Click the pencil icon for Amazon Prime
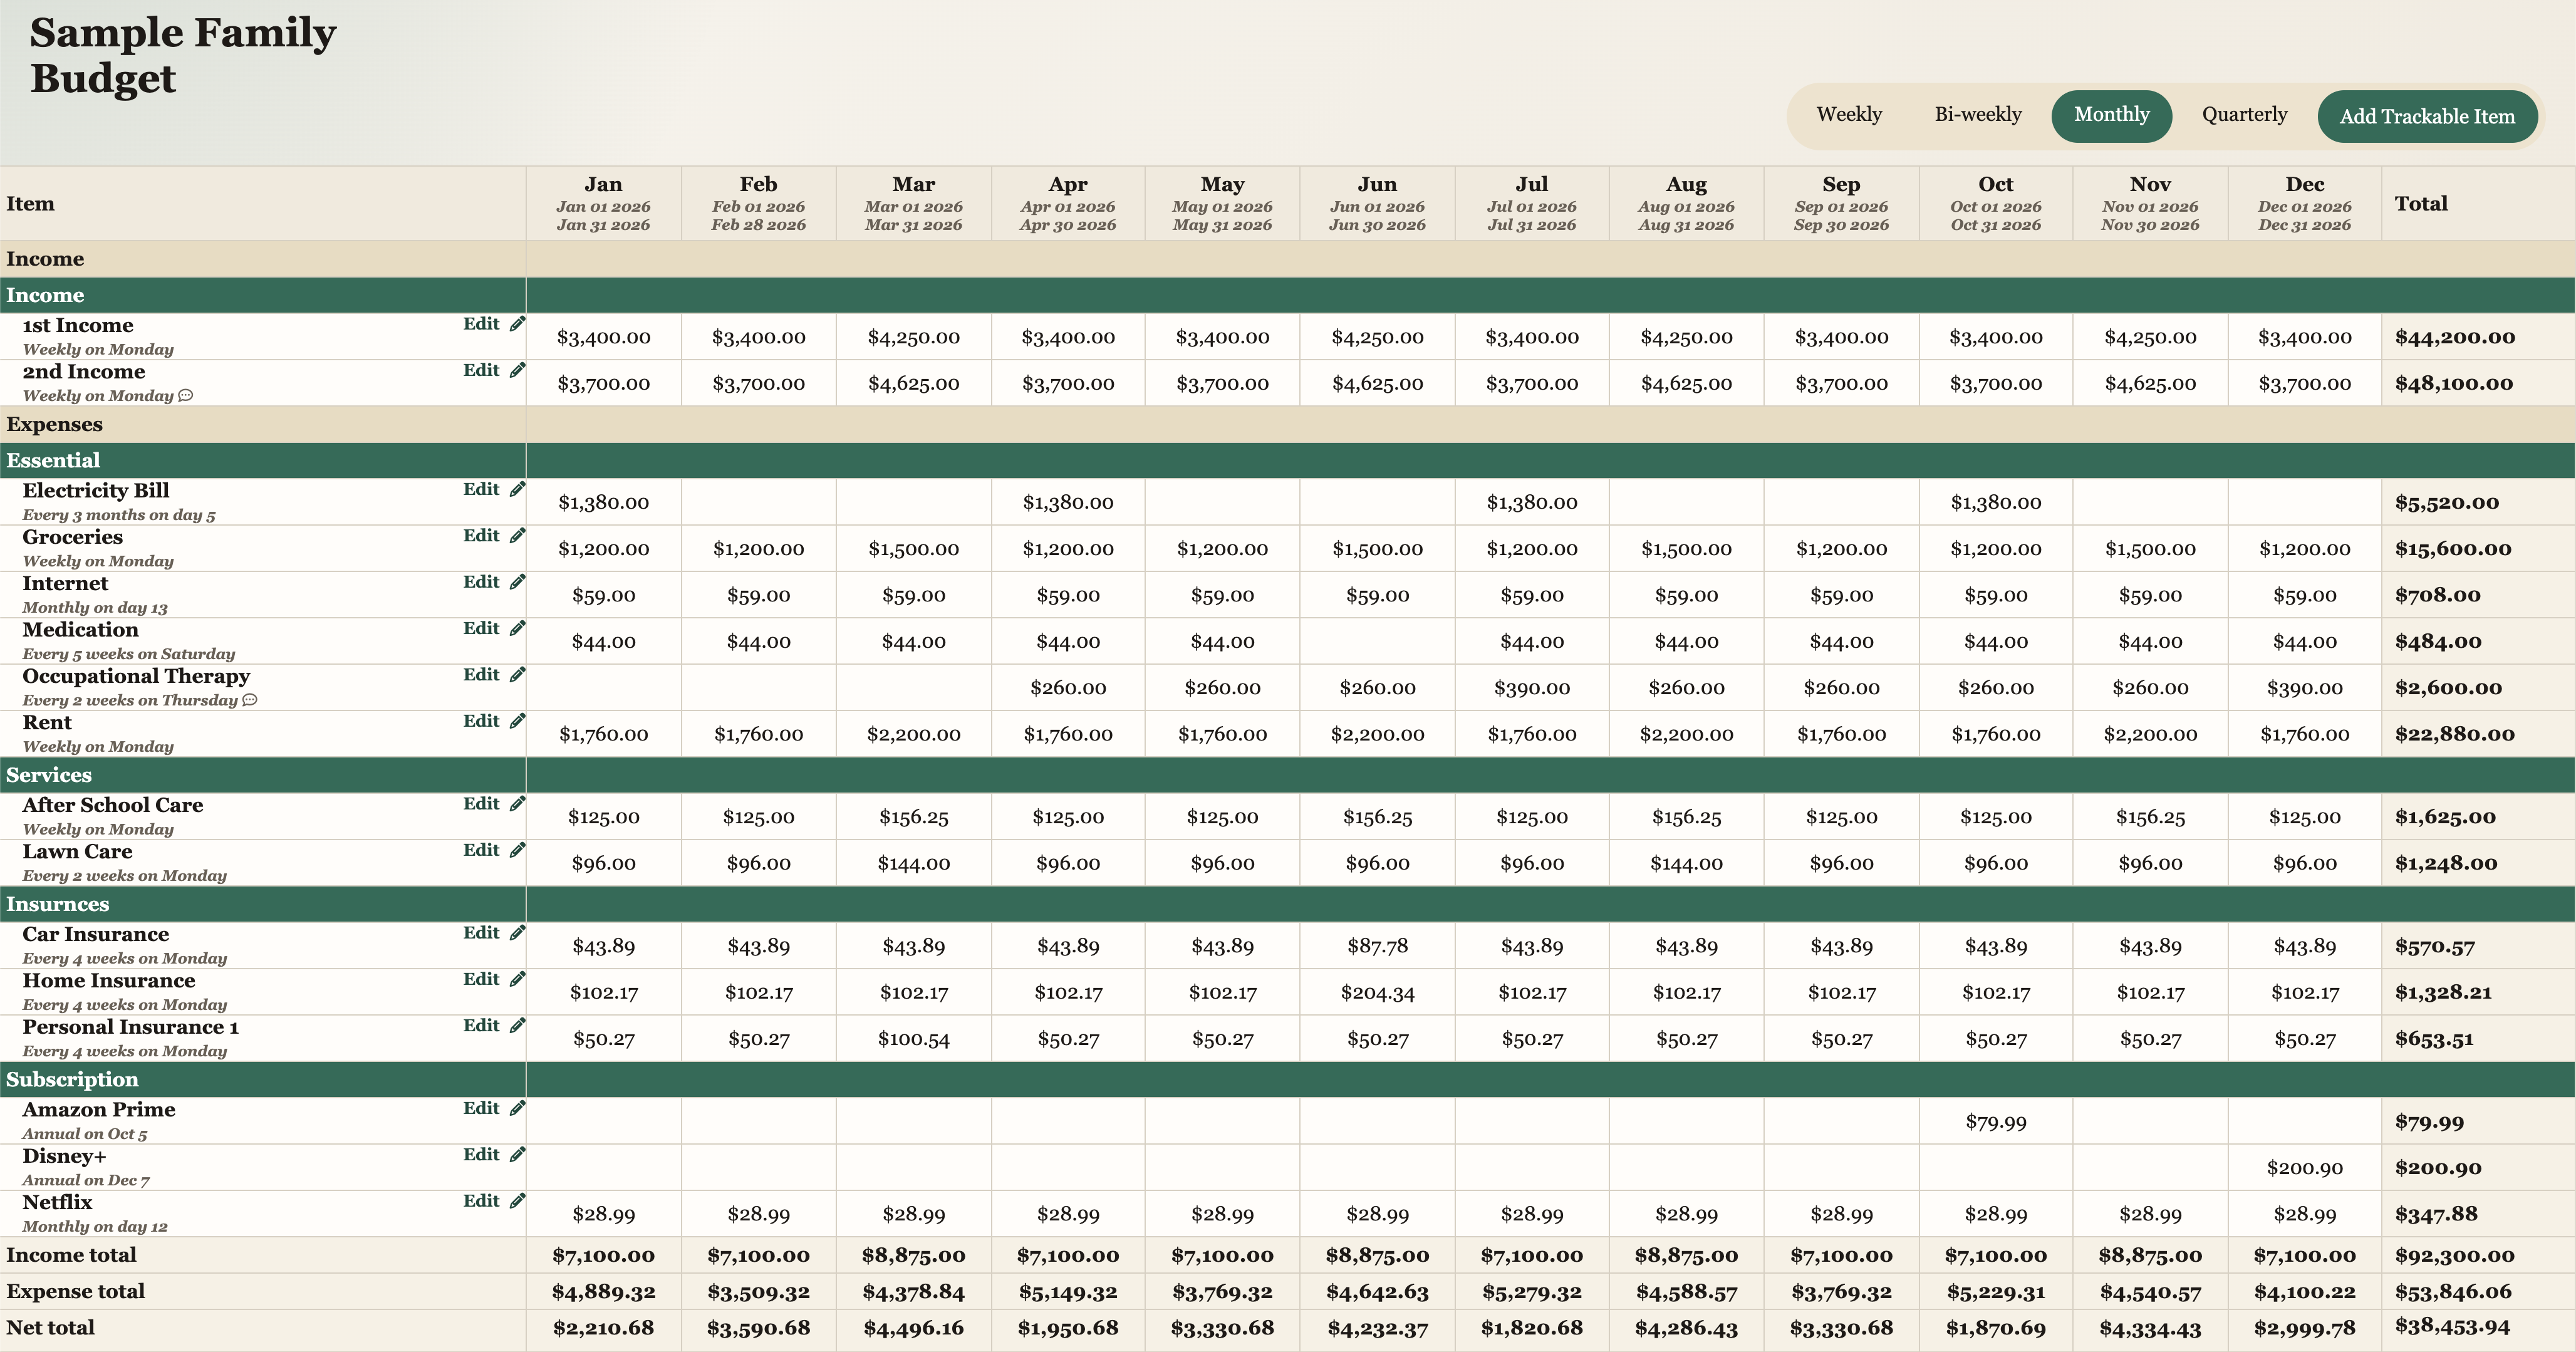The height and width of the screenshot is (1352, 2576). click(x=517, y=1108)
